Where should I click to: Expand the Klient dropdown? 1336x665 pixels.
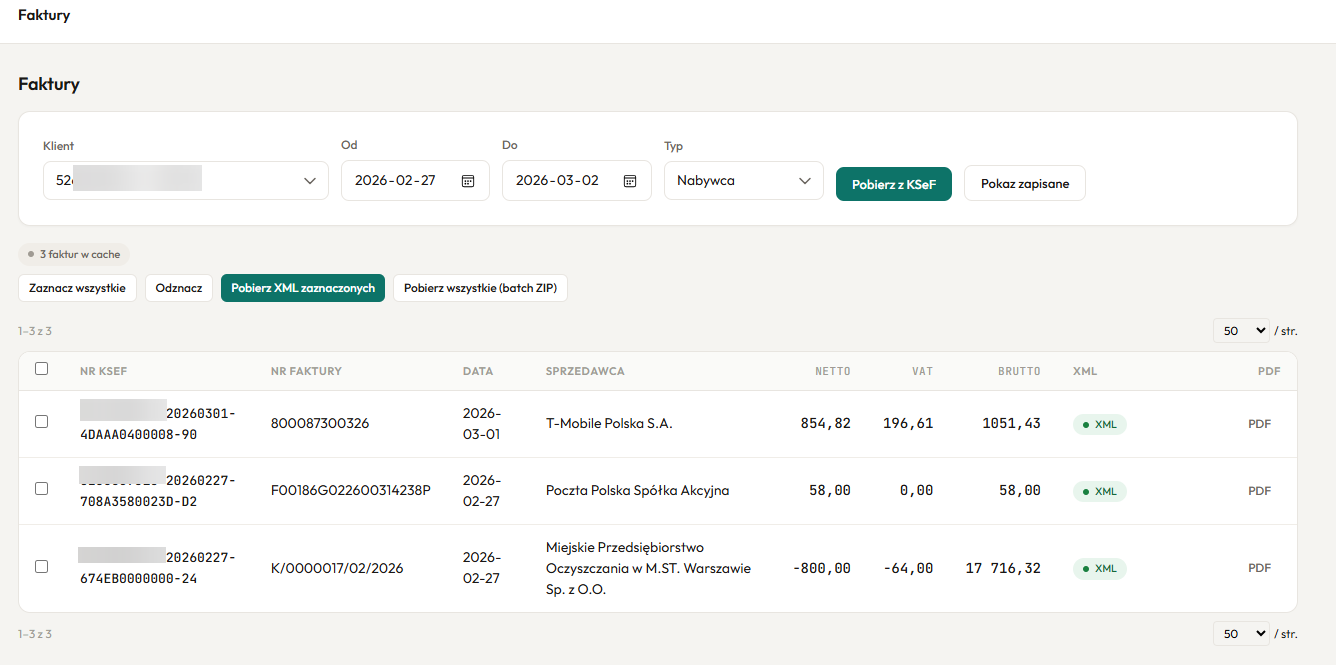coord(186,181)
